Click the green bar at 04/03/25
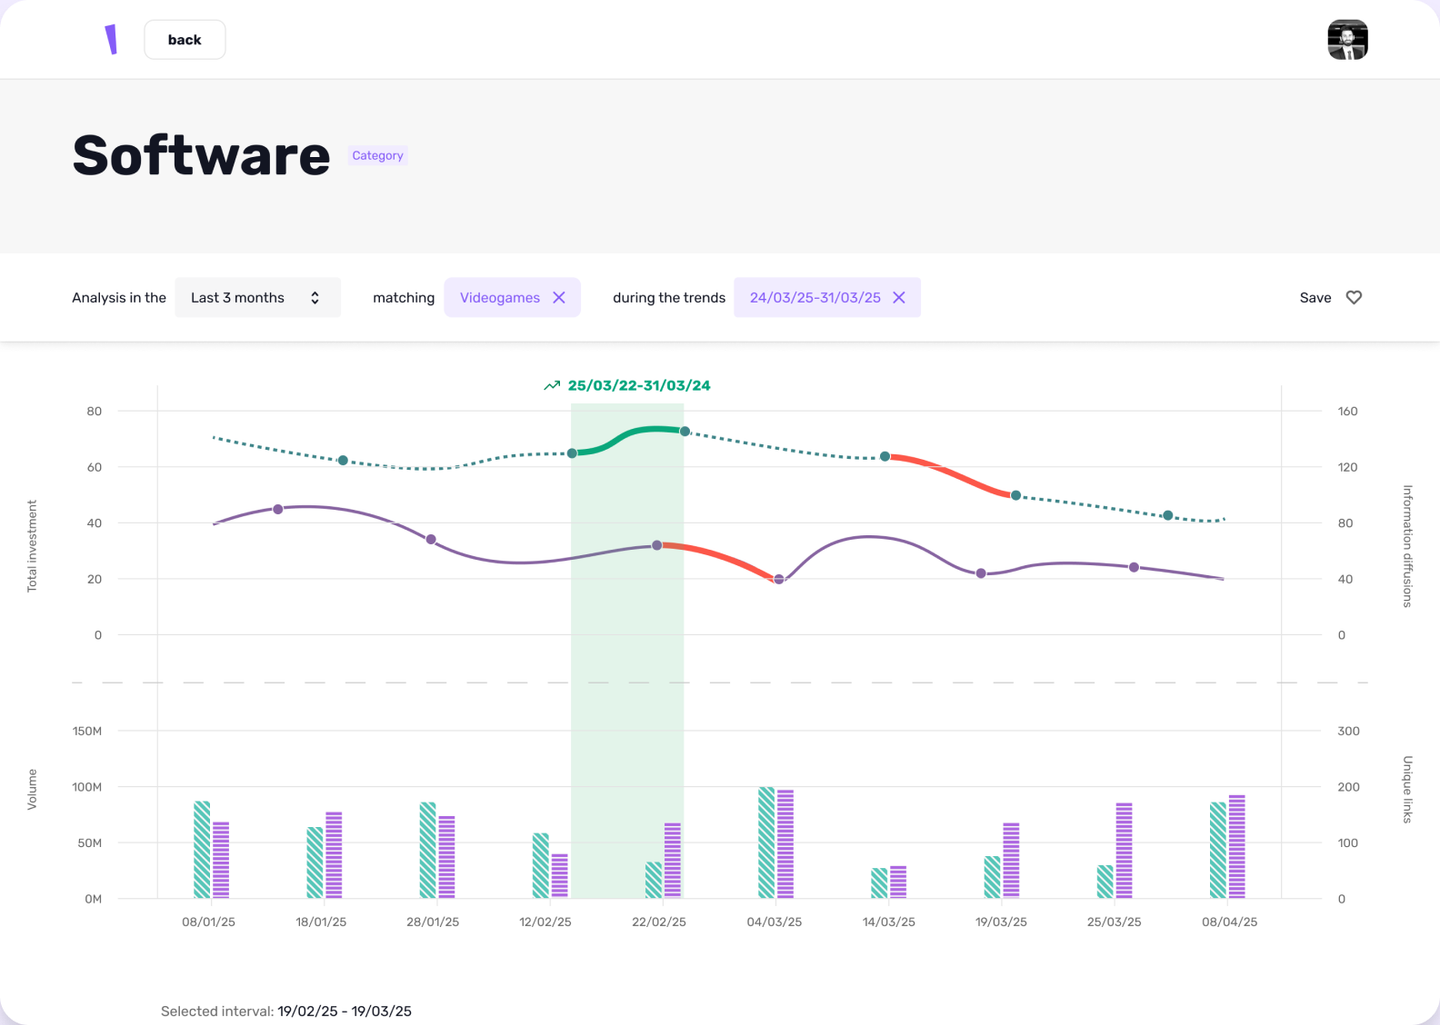Viewport: 1440px width, 1025px height. [767, 843]
